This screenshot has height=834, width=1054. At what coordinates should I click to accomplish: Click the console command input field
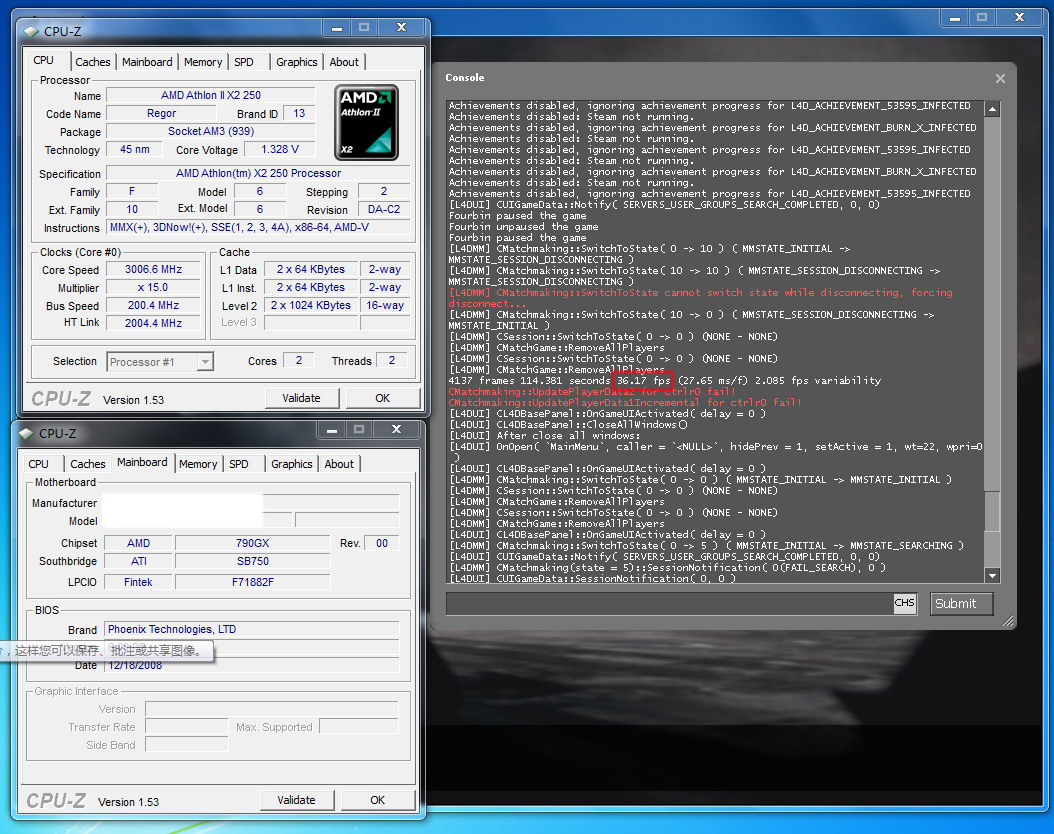coord(670,603)
